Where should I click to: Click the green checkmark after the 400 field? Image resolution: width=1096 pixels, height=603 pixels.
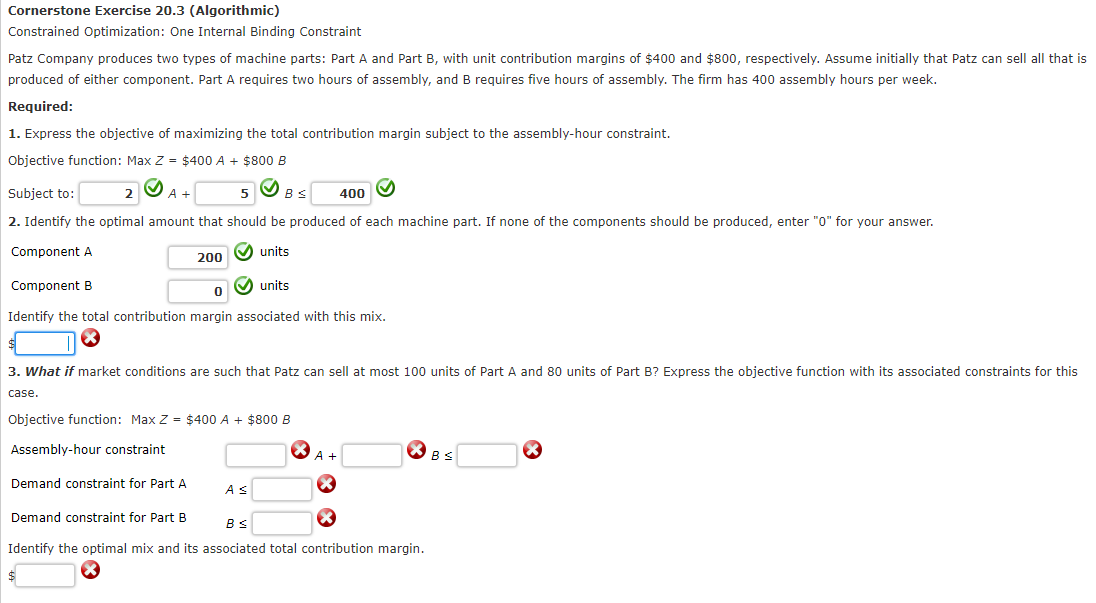tap(385, 187)
